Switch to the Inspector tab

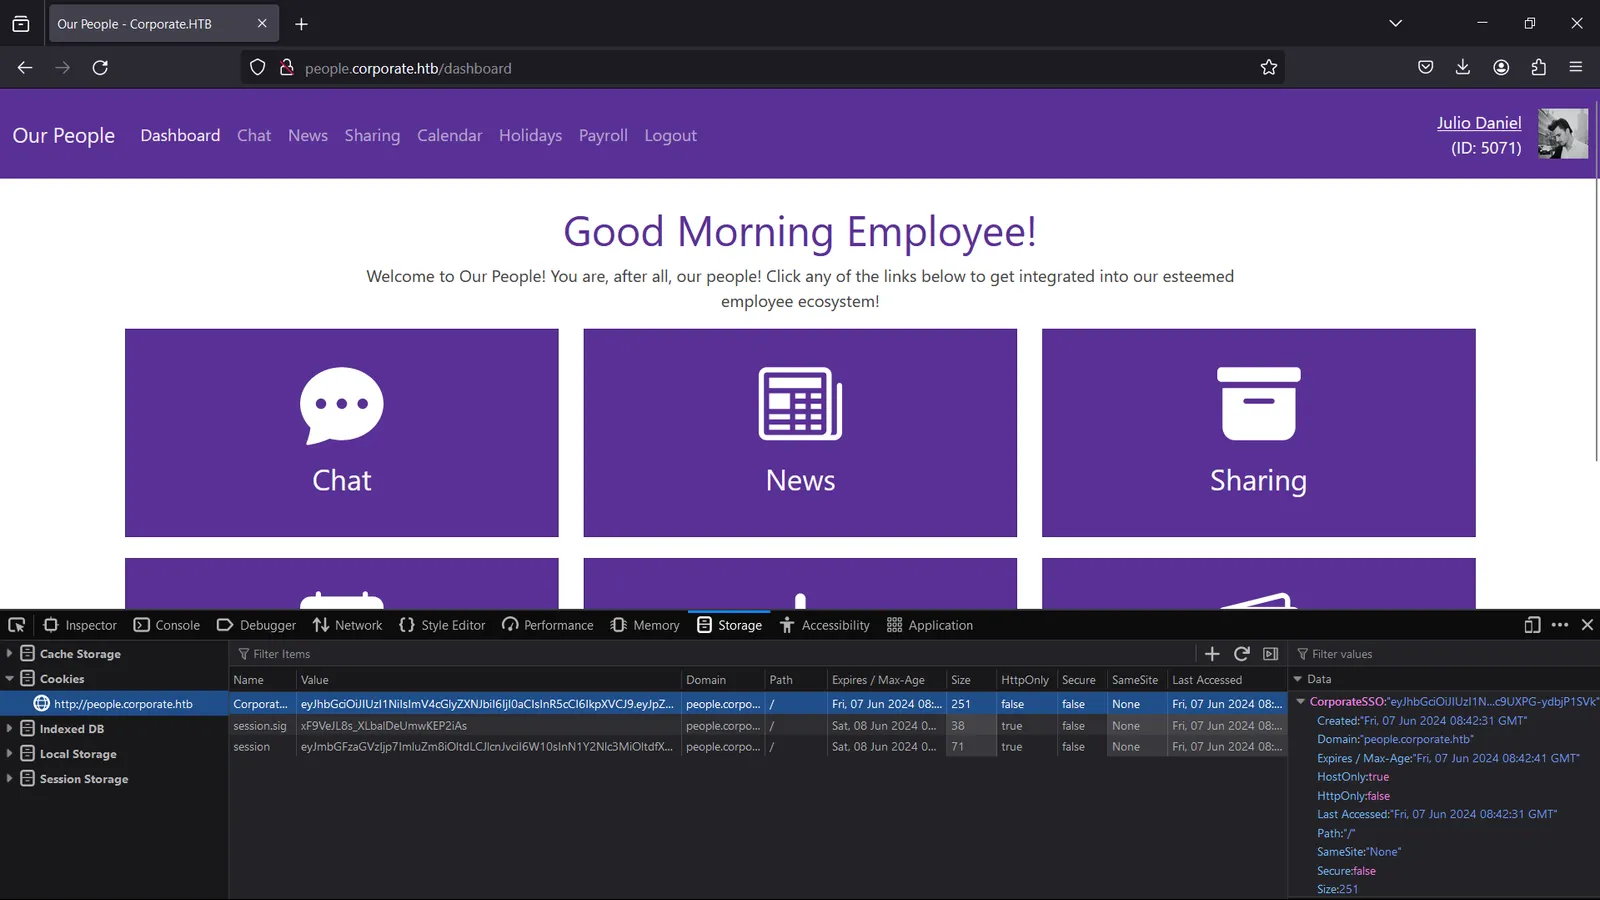pyautogui.click(x=80, y=625)
